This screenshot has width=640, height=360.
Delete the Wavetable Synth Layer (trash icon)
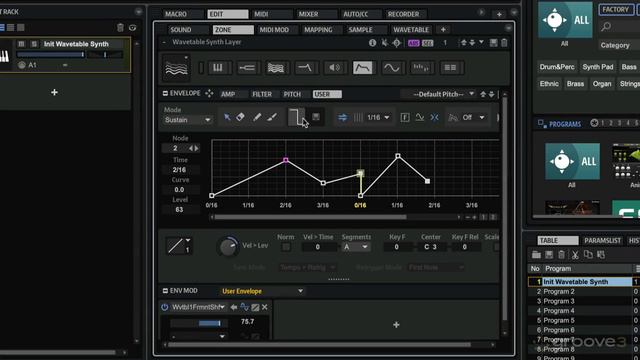coord(504,43)
